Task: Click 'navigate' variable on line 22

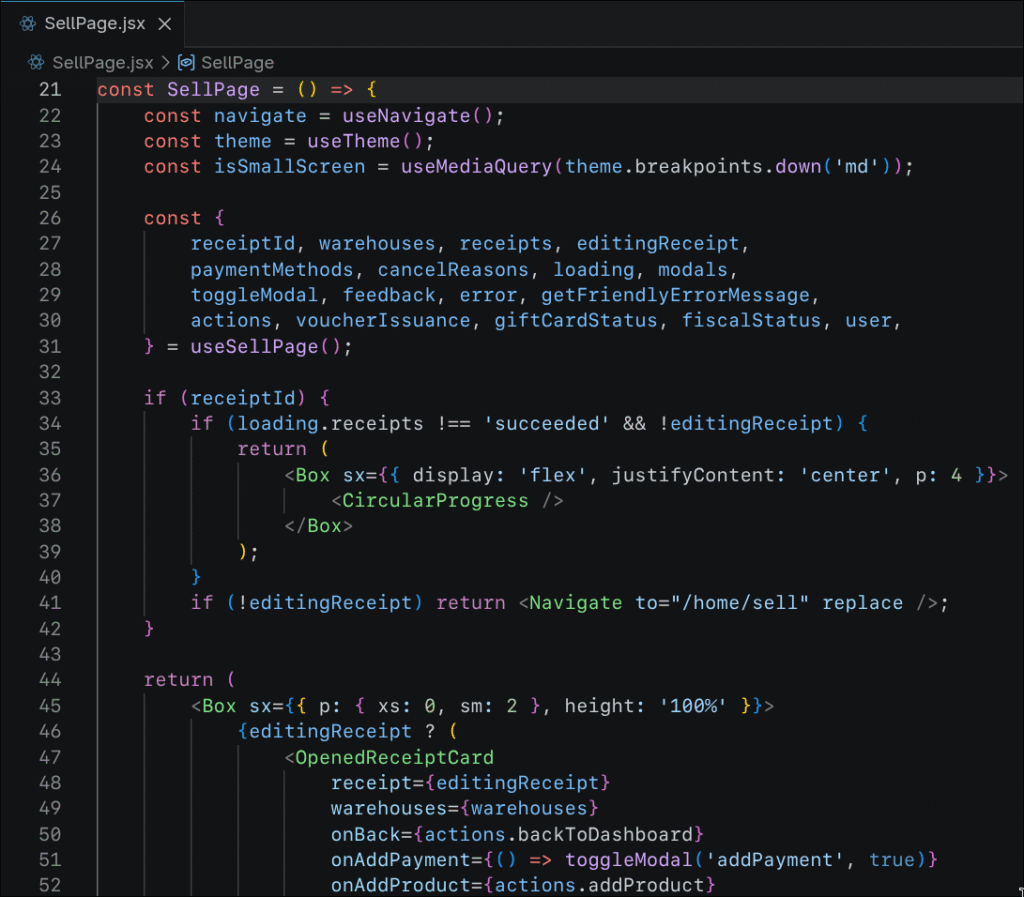Action: coord(260,116)
